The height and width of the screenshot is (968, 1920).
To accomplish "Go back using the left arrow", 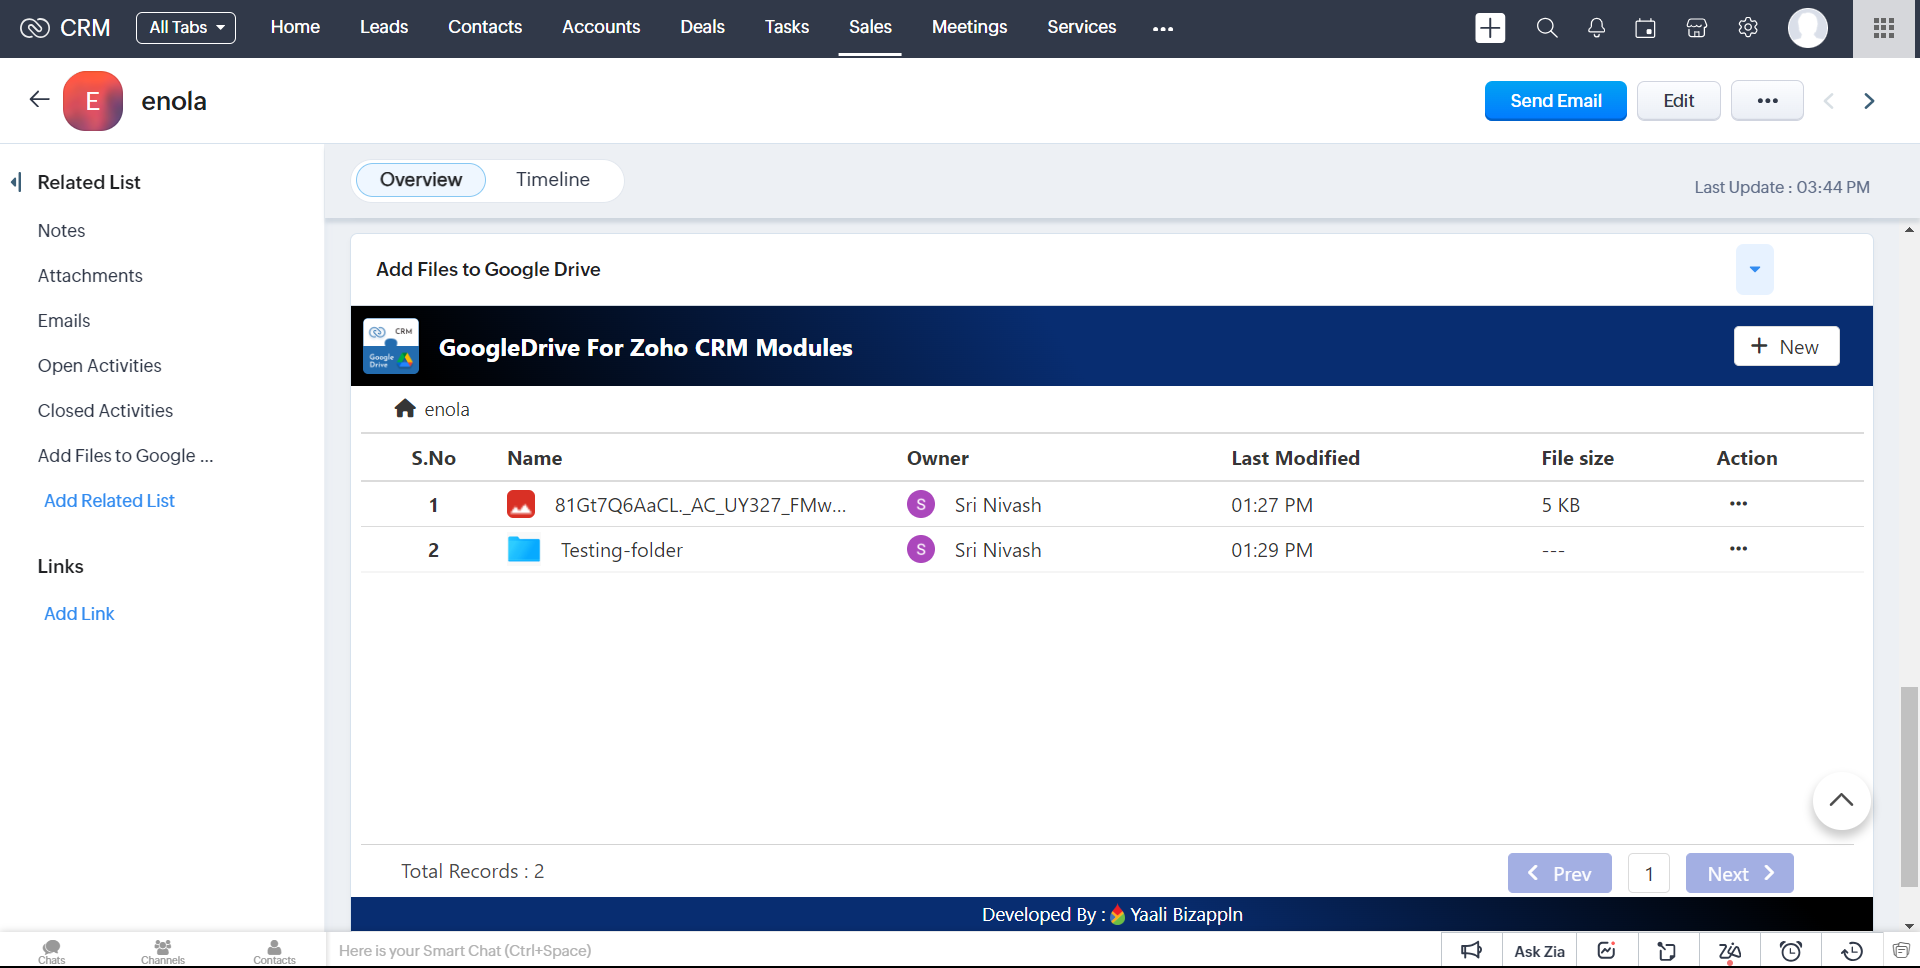I will click(x=39, y=99).
